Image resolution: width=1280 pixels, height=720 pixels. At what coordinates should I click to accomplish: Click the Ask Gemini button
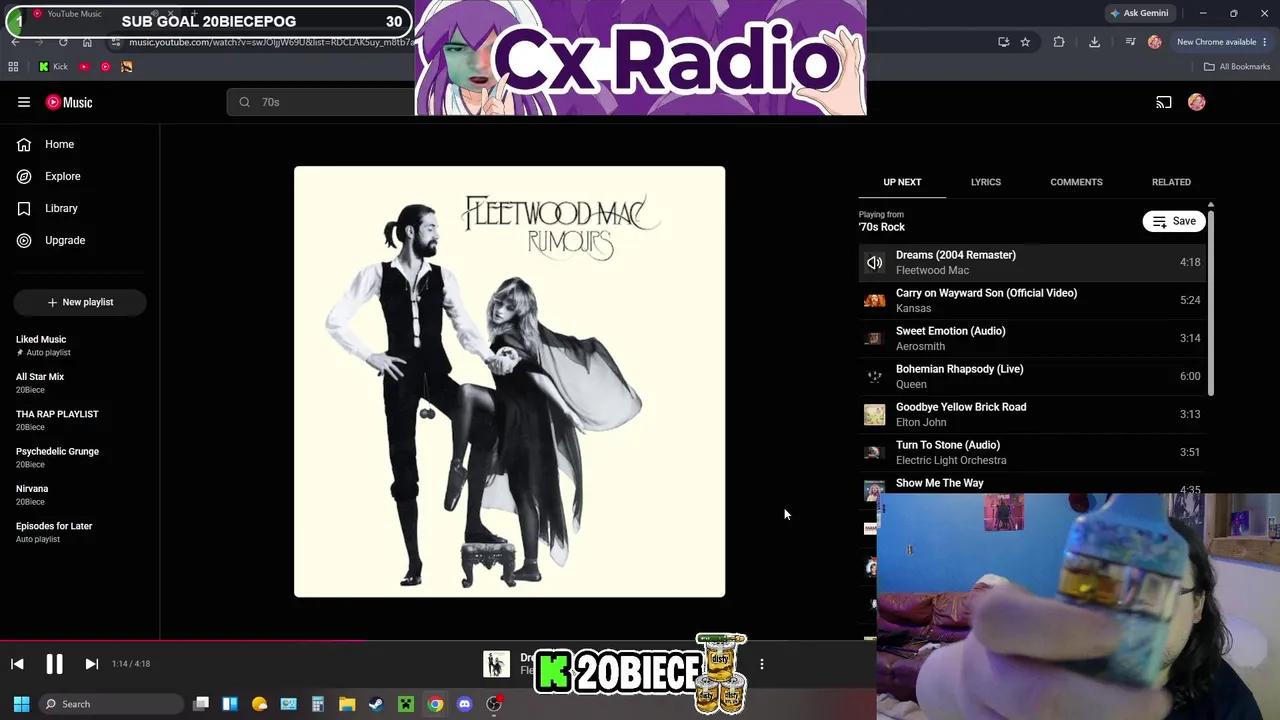pyautogui.click(x=1139, y=13)
